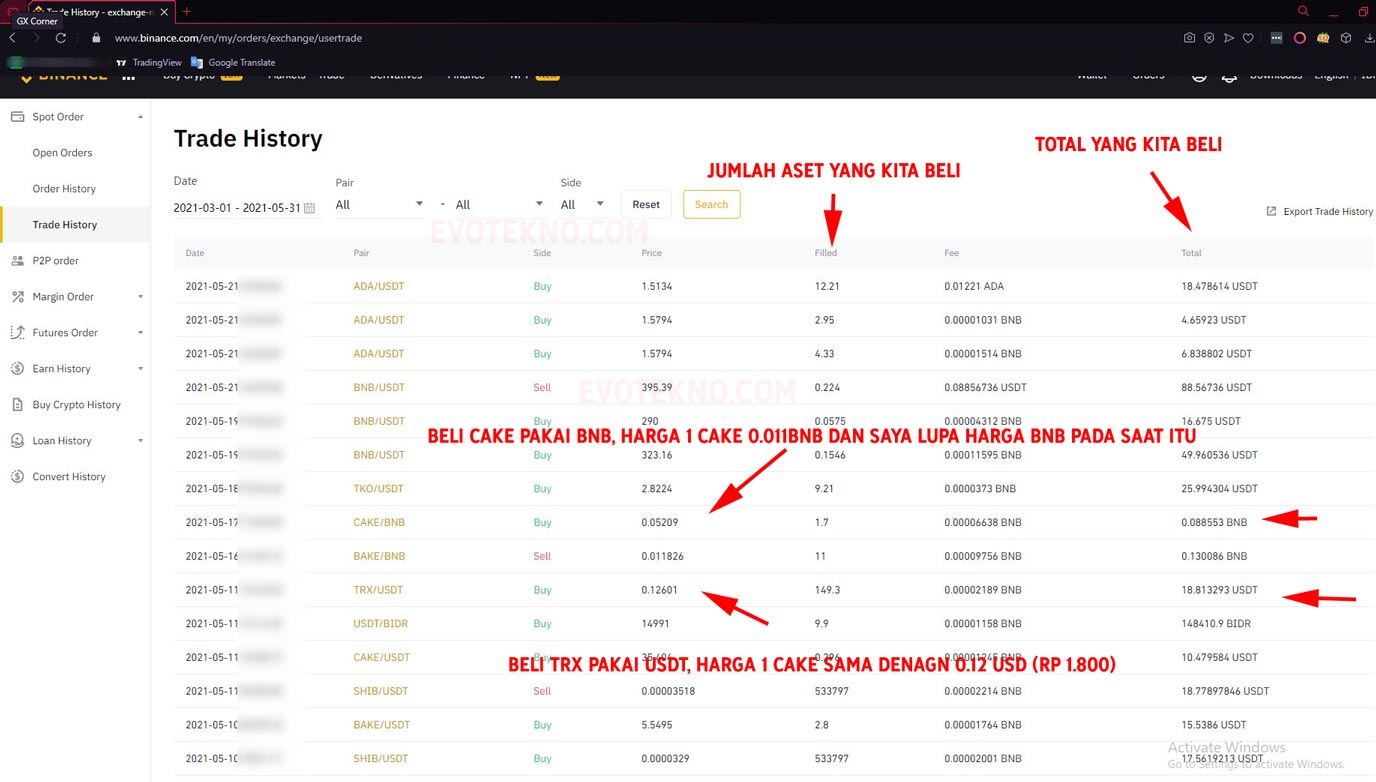
Task: Expand the Futures Order sidebar section
Action: tap(75, 333)
